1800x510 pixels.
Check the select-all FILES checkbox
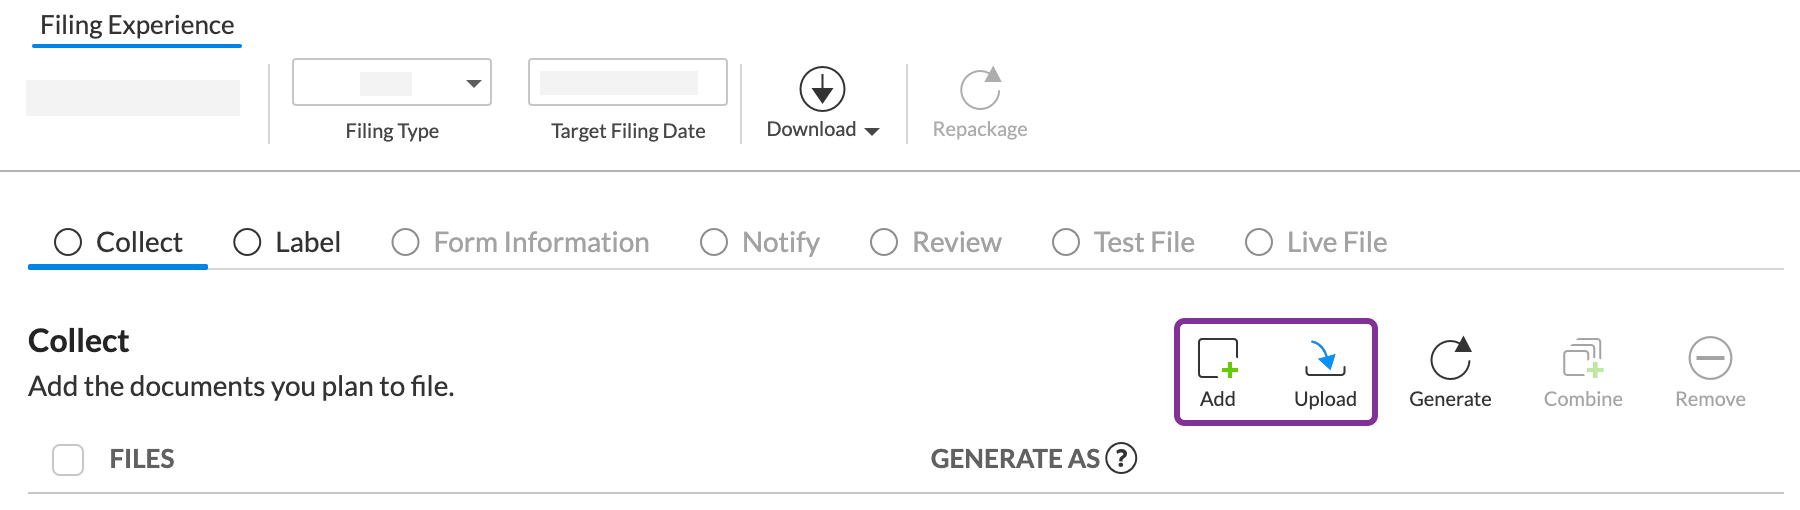[x=68, y=460]
